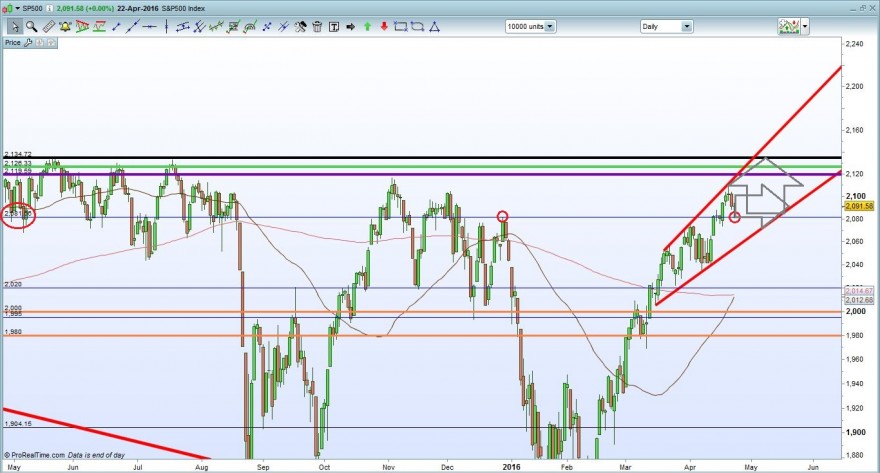Choose the vertical line tool
This screenshot has height=473, width=880.
(x=166, y=26)
